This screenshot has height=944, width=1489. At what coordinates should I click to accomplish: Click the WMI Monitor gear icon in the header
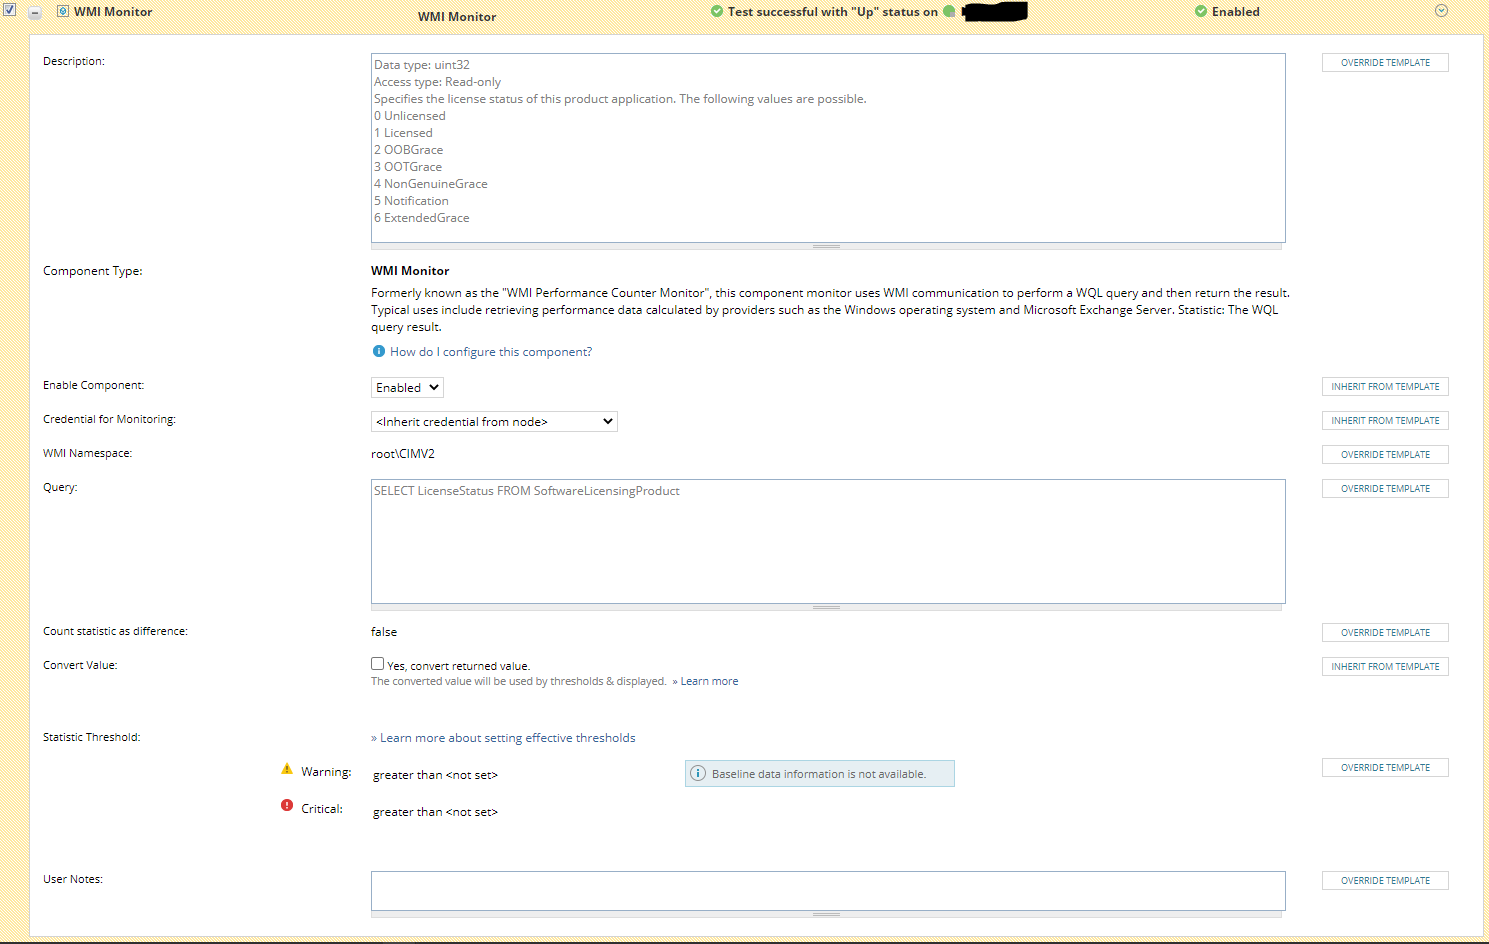click(x=64, y=11)
